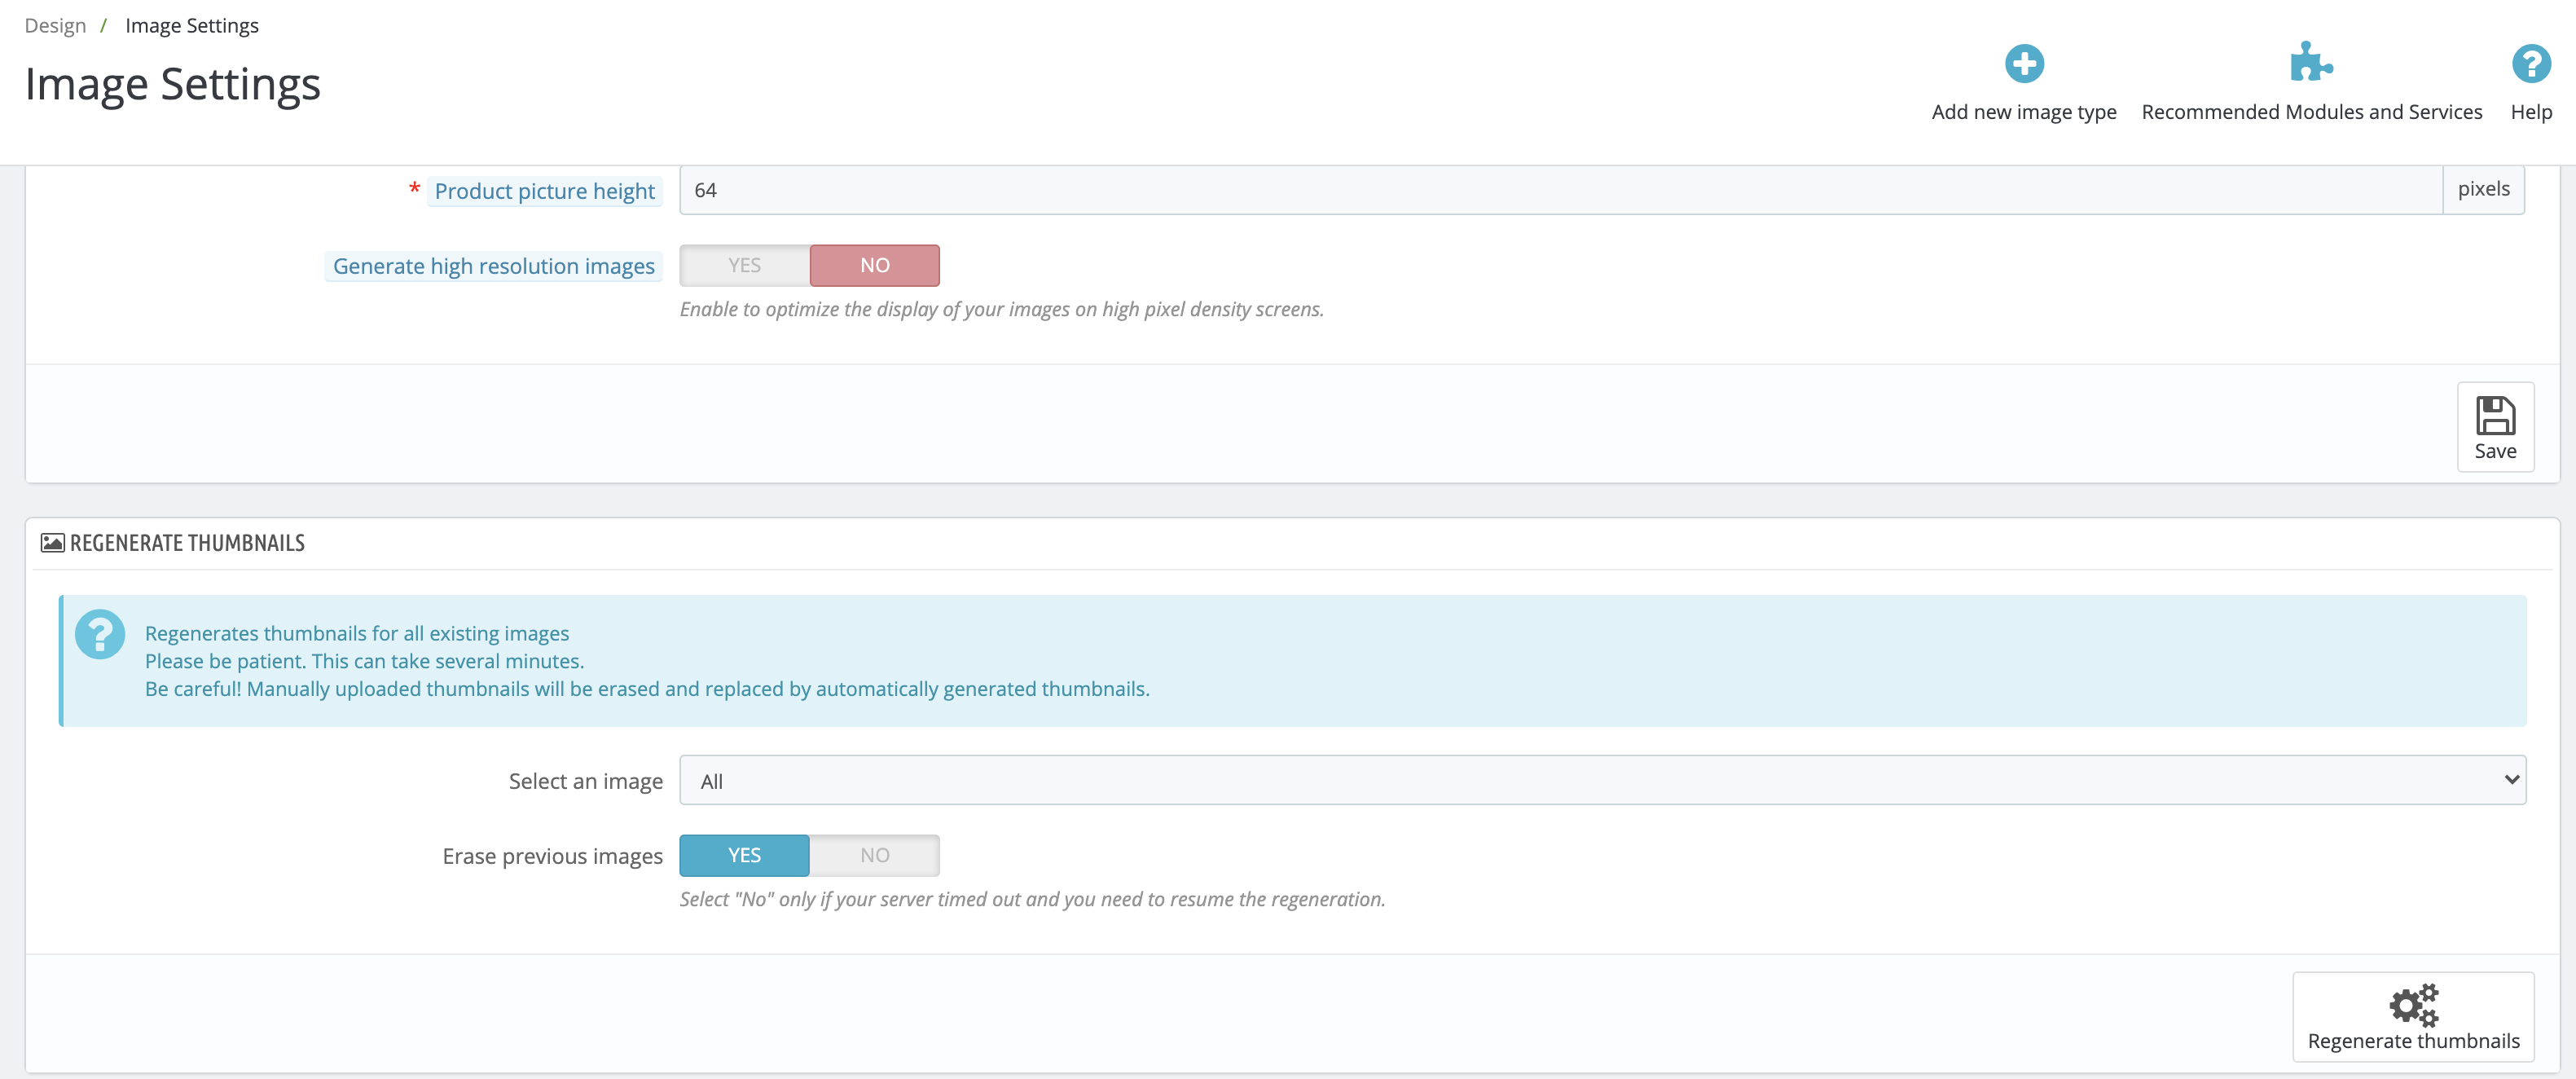This screenshot has height=1079, width=2576.
Task: Click the gears Regenerate thumbnails icon
Action: click(x=2413, y=1004)
